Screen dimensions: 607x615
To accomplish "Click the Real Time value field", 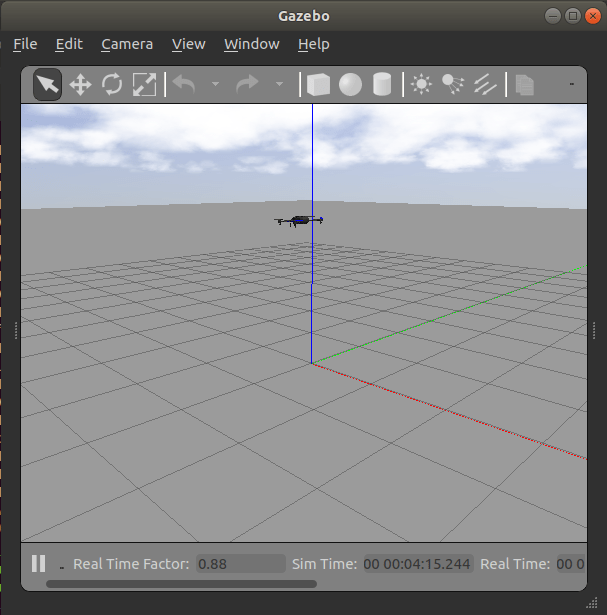I will 571,564.
